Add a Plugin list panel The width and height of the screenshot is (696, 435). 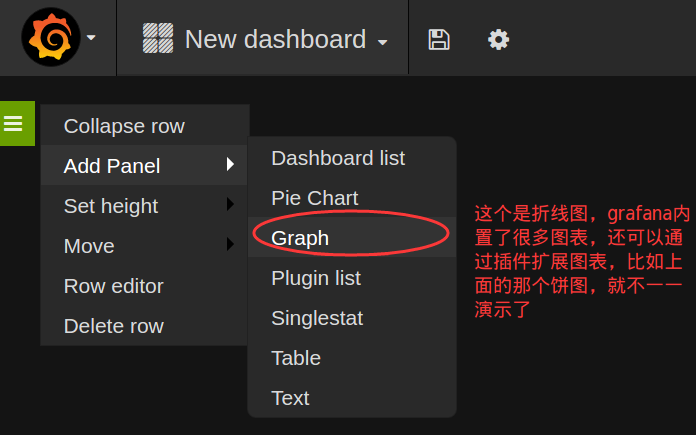point(316,278)
